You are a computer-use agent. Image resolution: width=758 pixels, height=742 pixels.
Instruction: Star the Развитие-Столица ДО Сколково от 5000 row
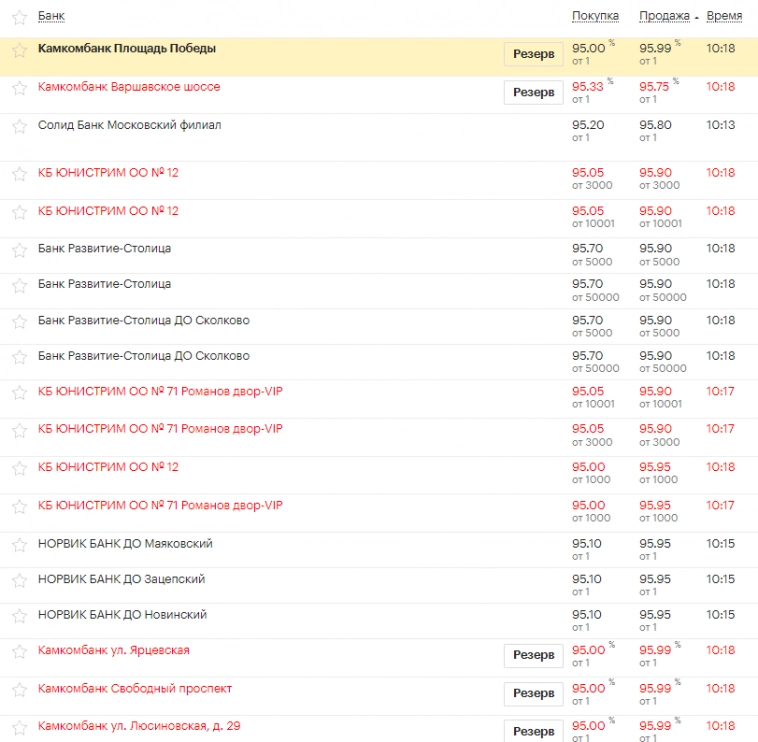point(20,322)
